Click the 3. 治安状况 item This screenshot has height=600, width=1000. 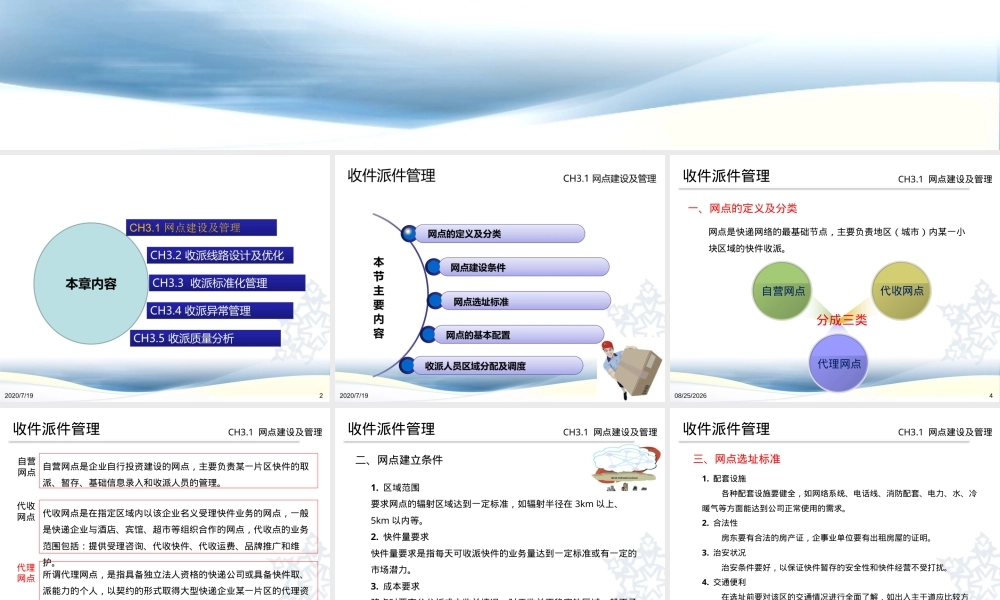724,553
